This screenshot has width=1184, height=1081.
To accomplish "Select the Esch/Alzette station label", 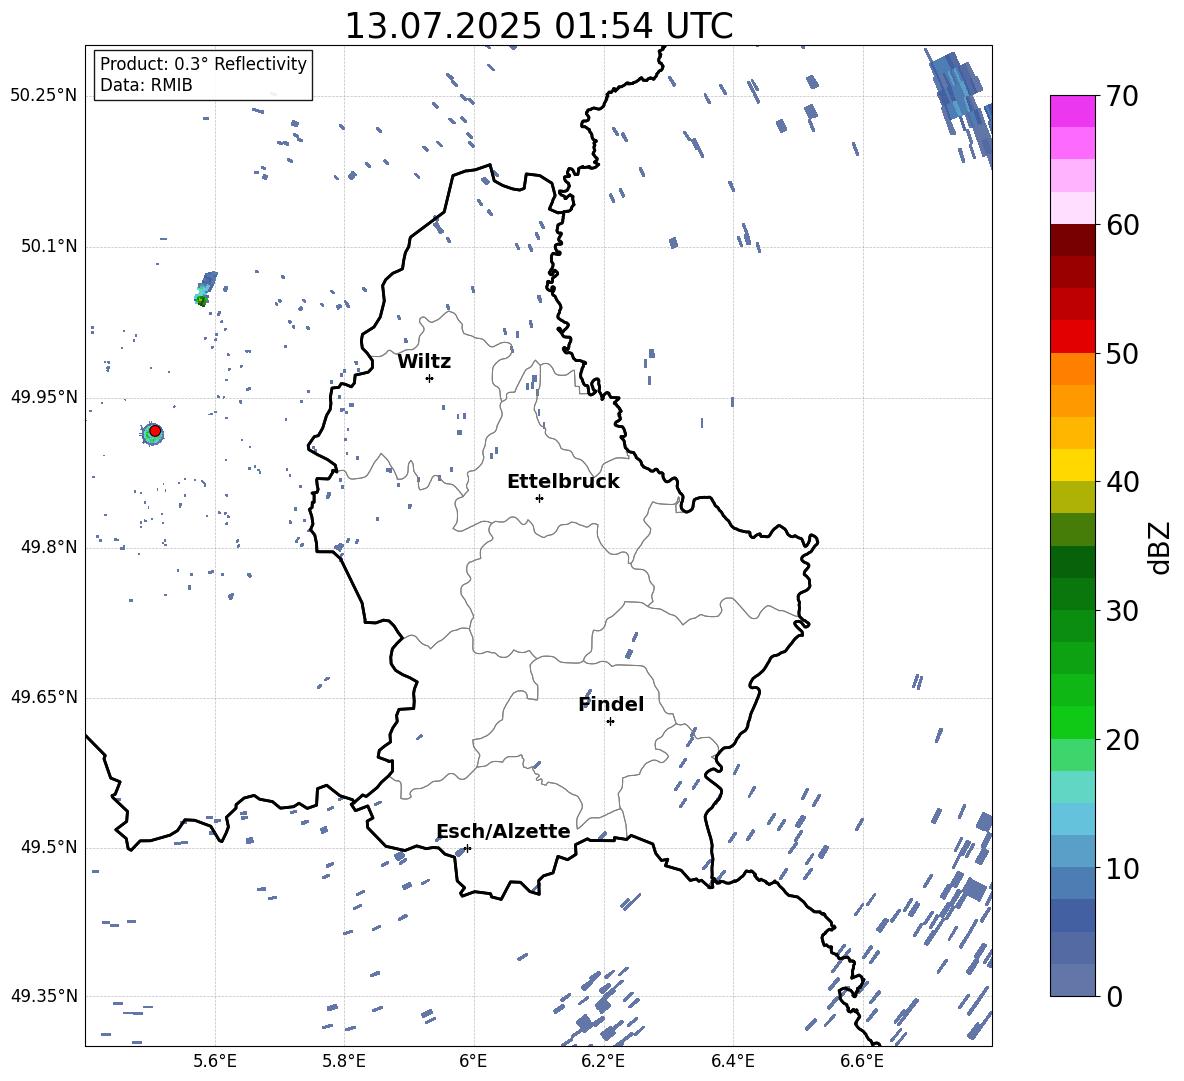I will coord(503,832).
